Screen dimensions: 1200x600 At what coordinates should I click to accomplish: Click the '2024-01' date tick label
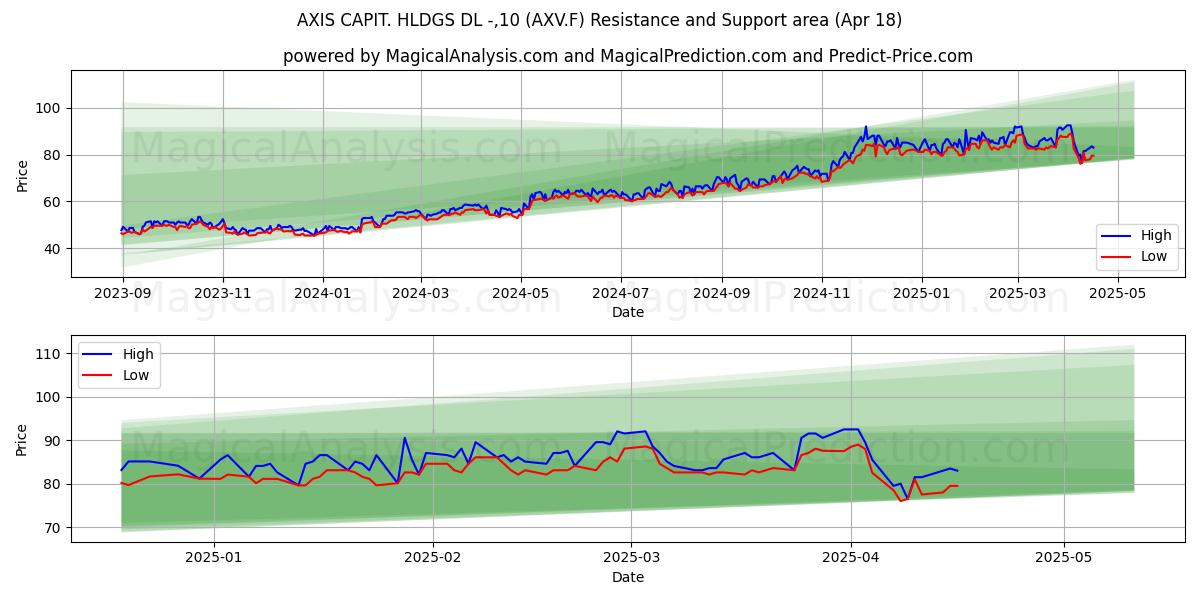click(322, 295)
